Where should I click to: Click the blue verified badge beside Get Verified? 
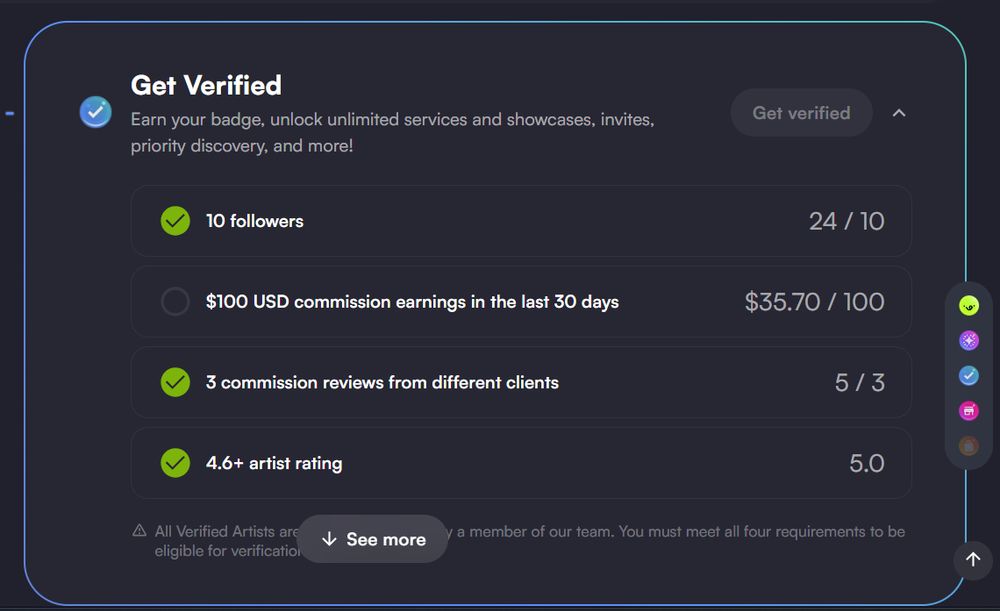(96, 112)
